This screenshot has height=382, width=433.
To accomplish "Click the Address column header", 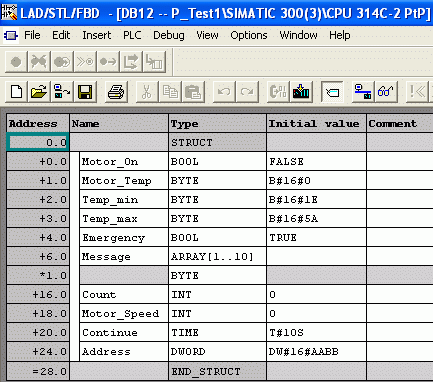I will [38, 123].
